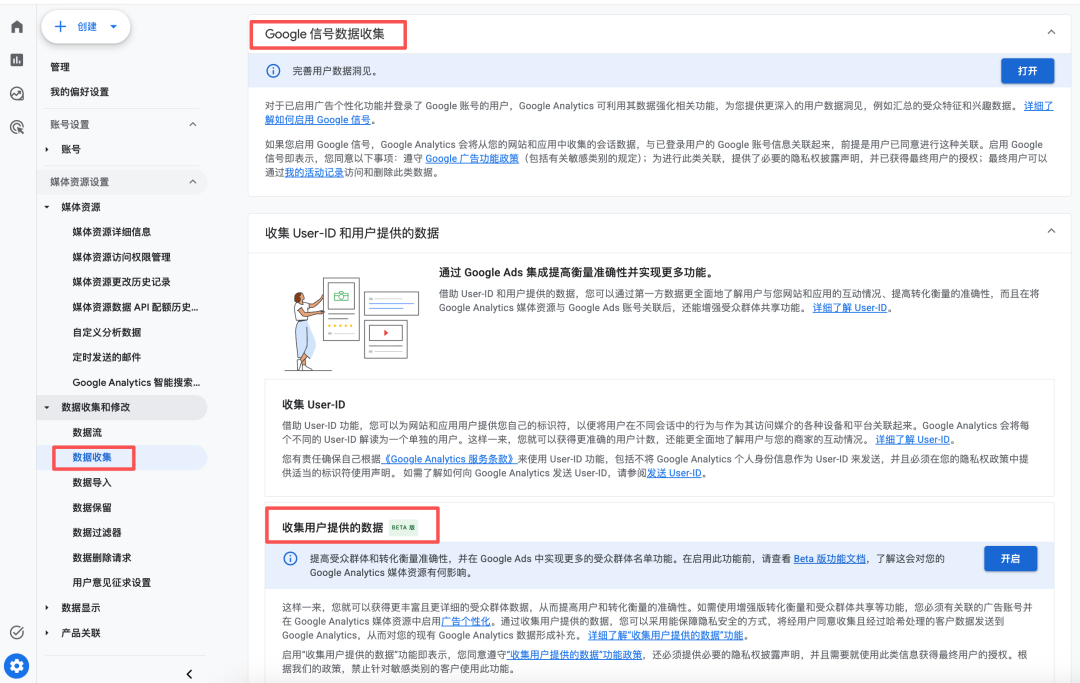Image resolution: width=1080 pixels, height=683 pixels.
Task: Click the 媒体资源设置 section header
Action: (124, 182)
